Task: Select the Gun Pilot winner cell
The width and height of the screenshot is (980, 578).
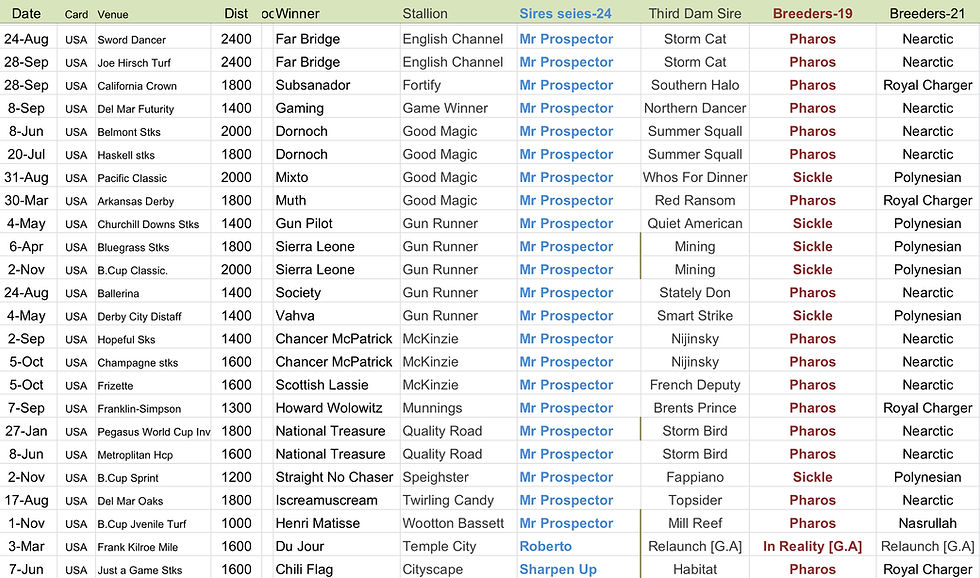Action: coord(304,223)
